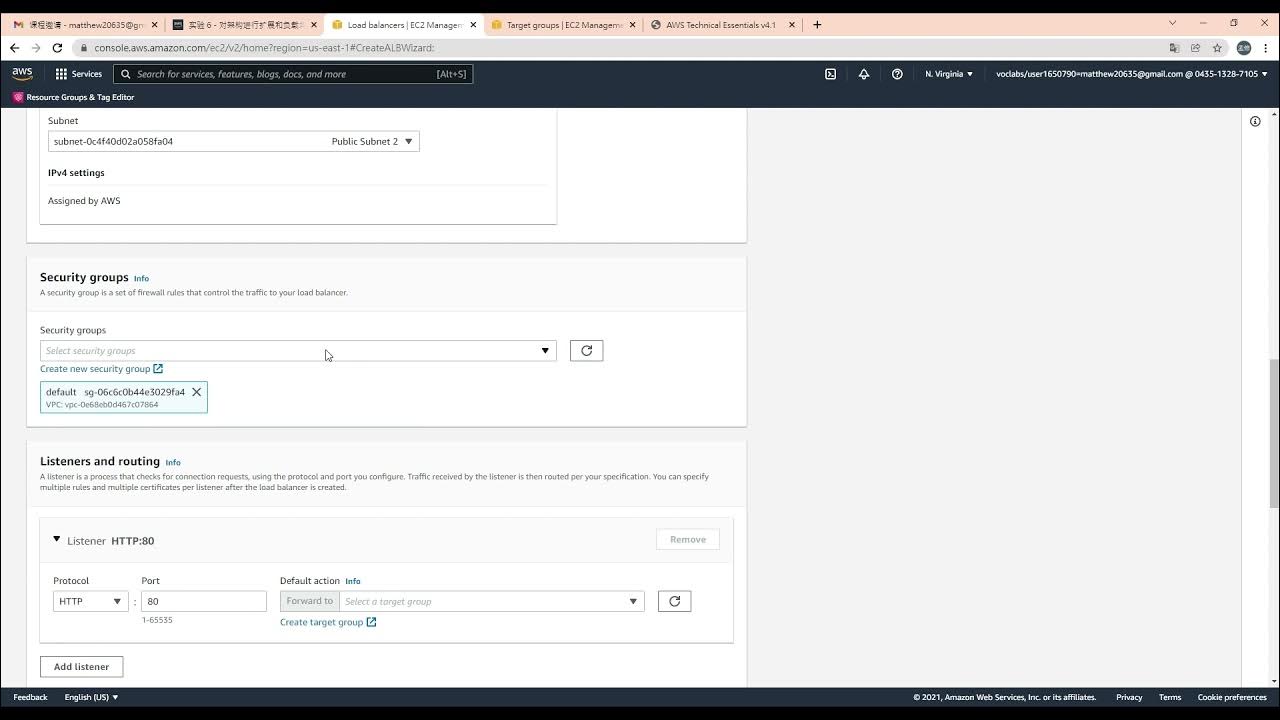Open the Privacy footer link
Viewport: 1280px width, 720px height.
point(1129,697)
